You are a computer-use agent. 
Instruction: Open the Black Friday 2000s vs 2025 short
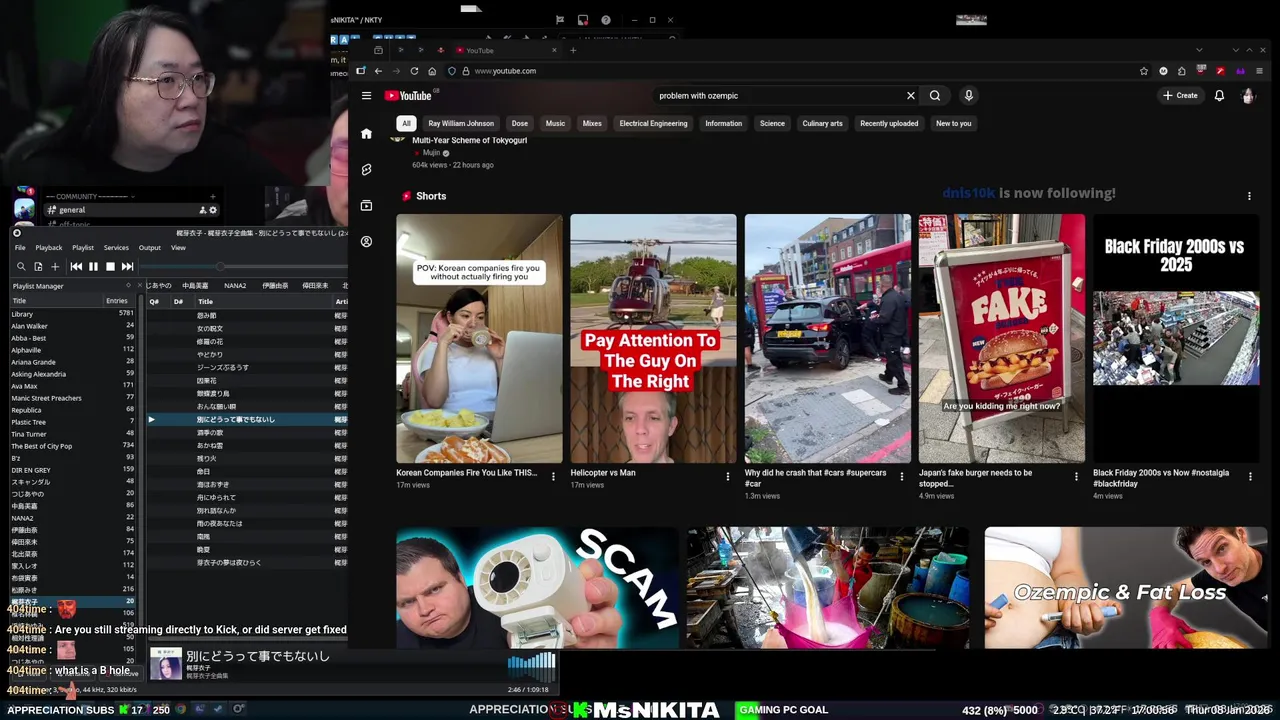(1176, 338)
